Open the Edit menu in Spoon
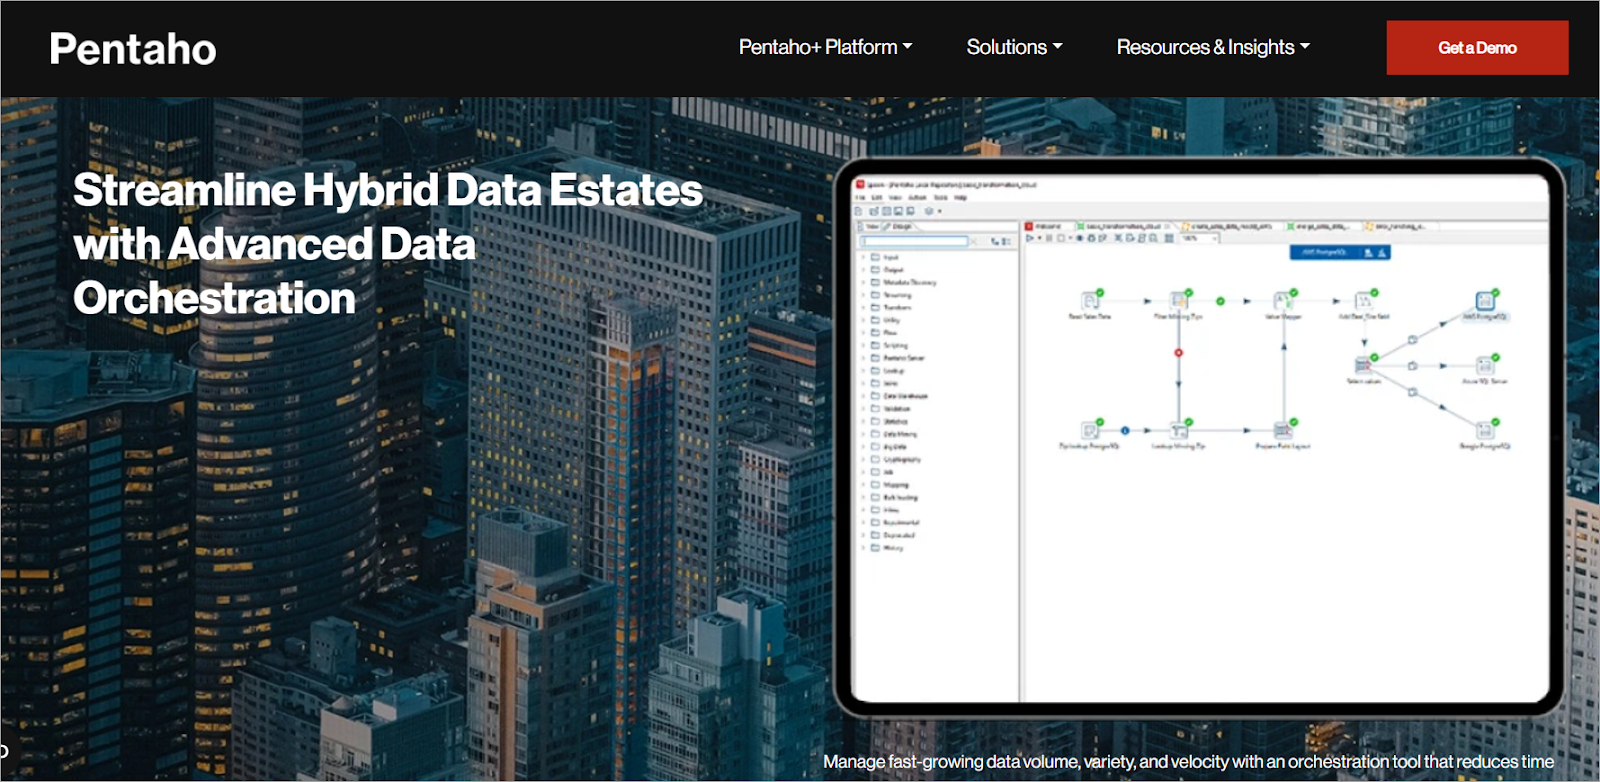The image size is (1600, 782). coord(877,198)
